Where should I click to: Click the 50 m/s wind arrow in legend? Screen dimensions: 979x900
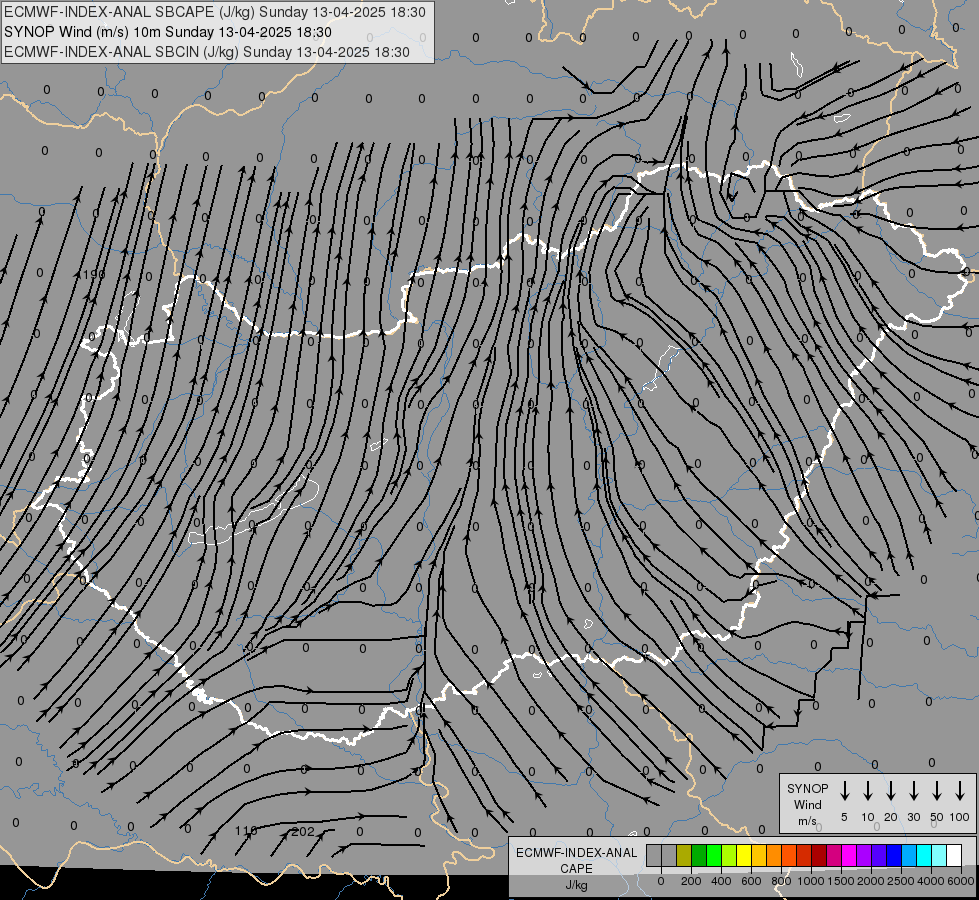937,791
